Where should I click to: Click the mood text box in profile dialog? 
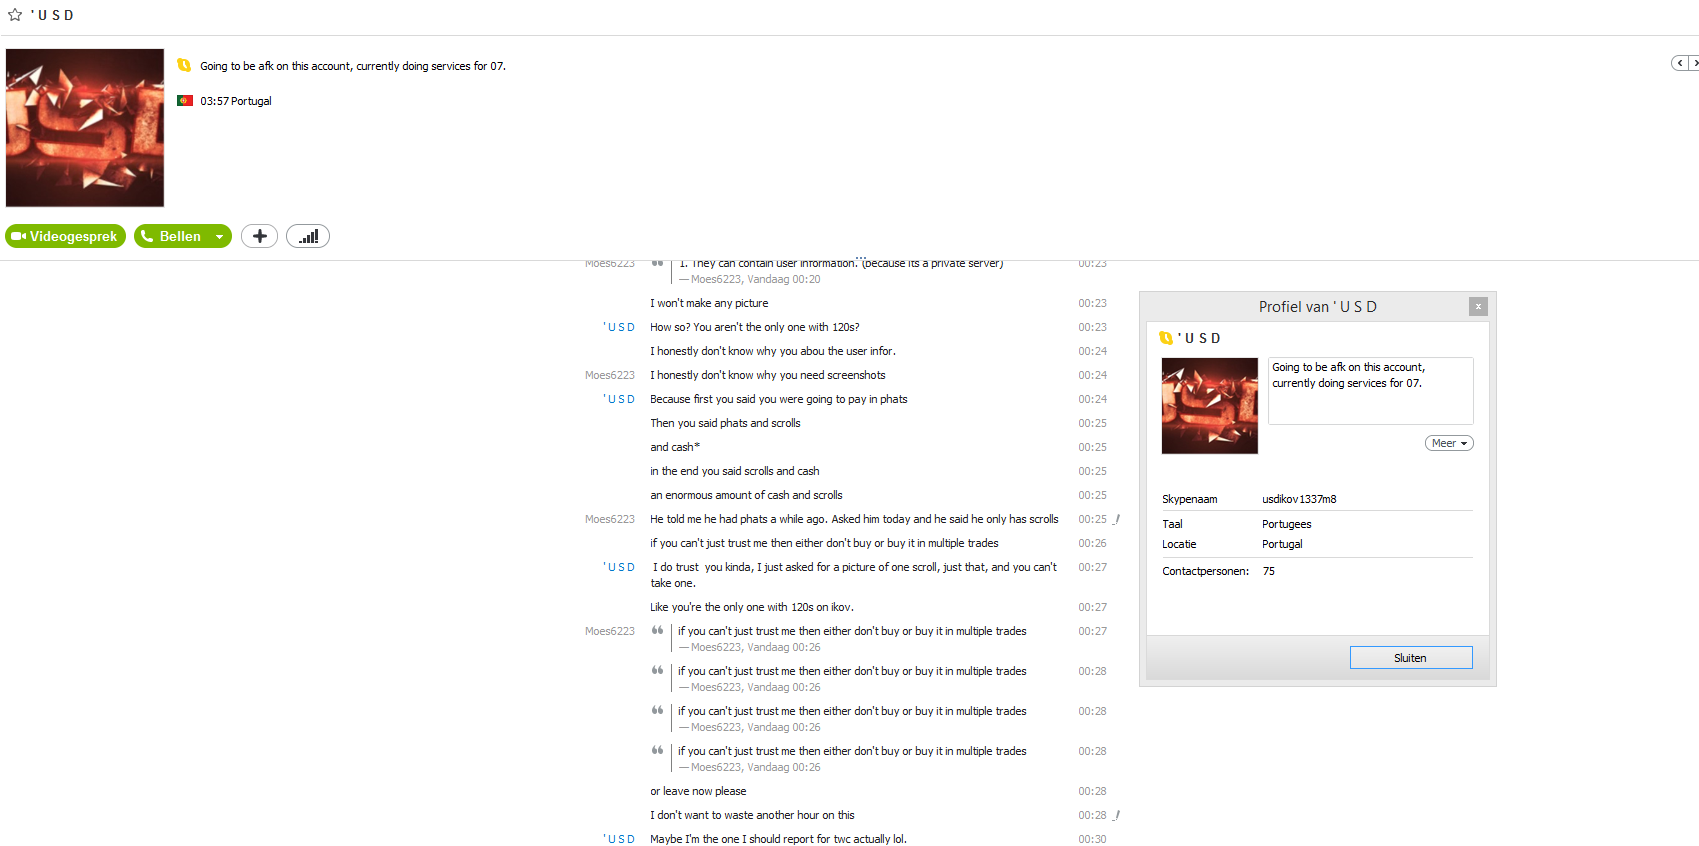1370,391
